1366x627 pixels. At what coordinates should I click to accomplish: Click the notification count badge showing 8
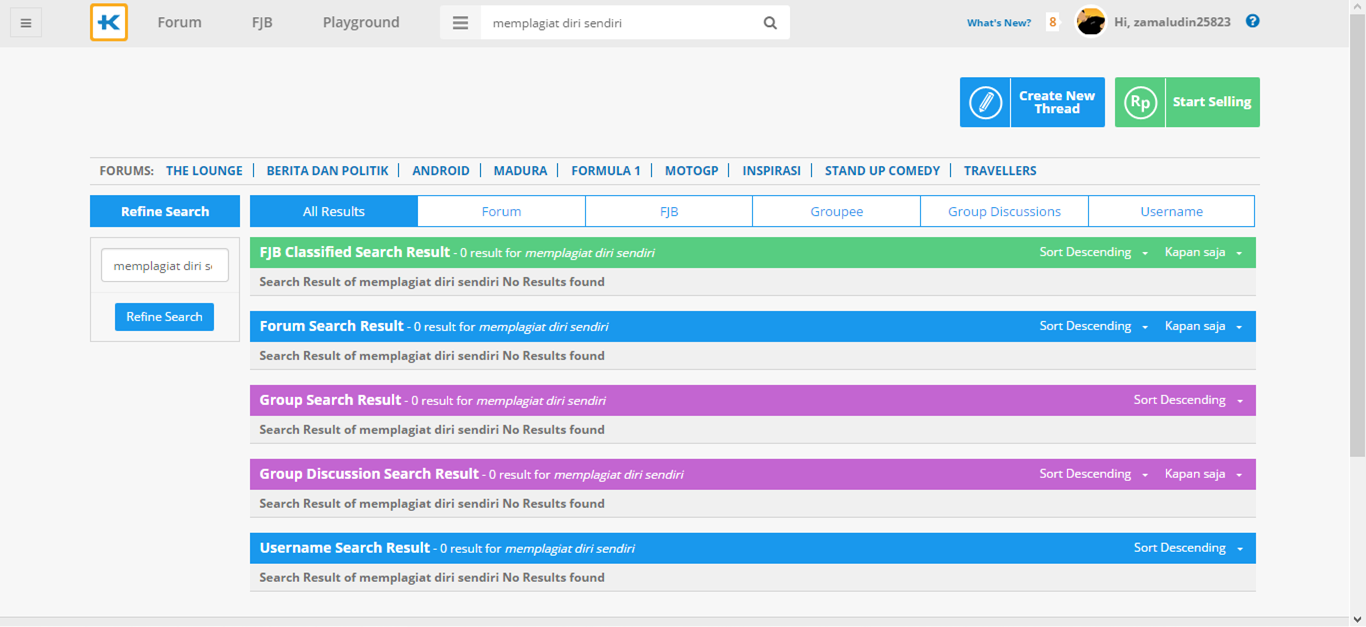pos(1051,21)
